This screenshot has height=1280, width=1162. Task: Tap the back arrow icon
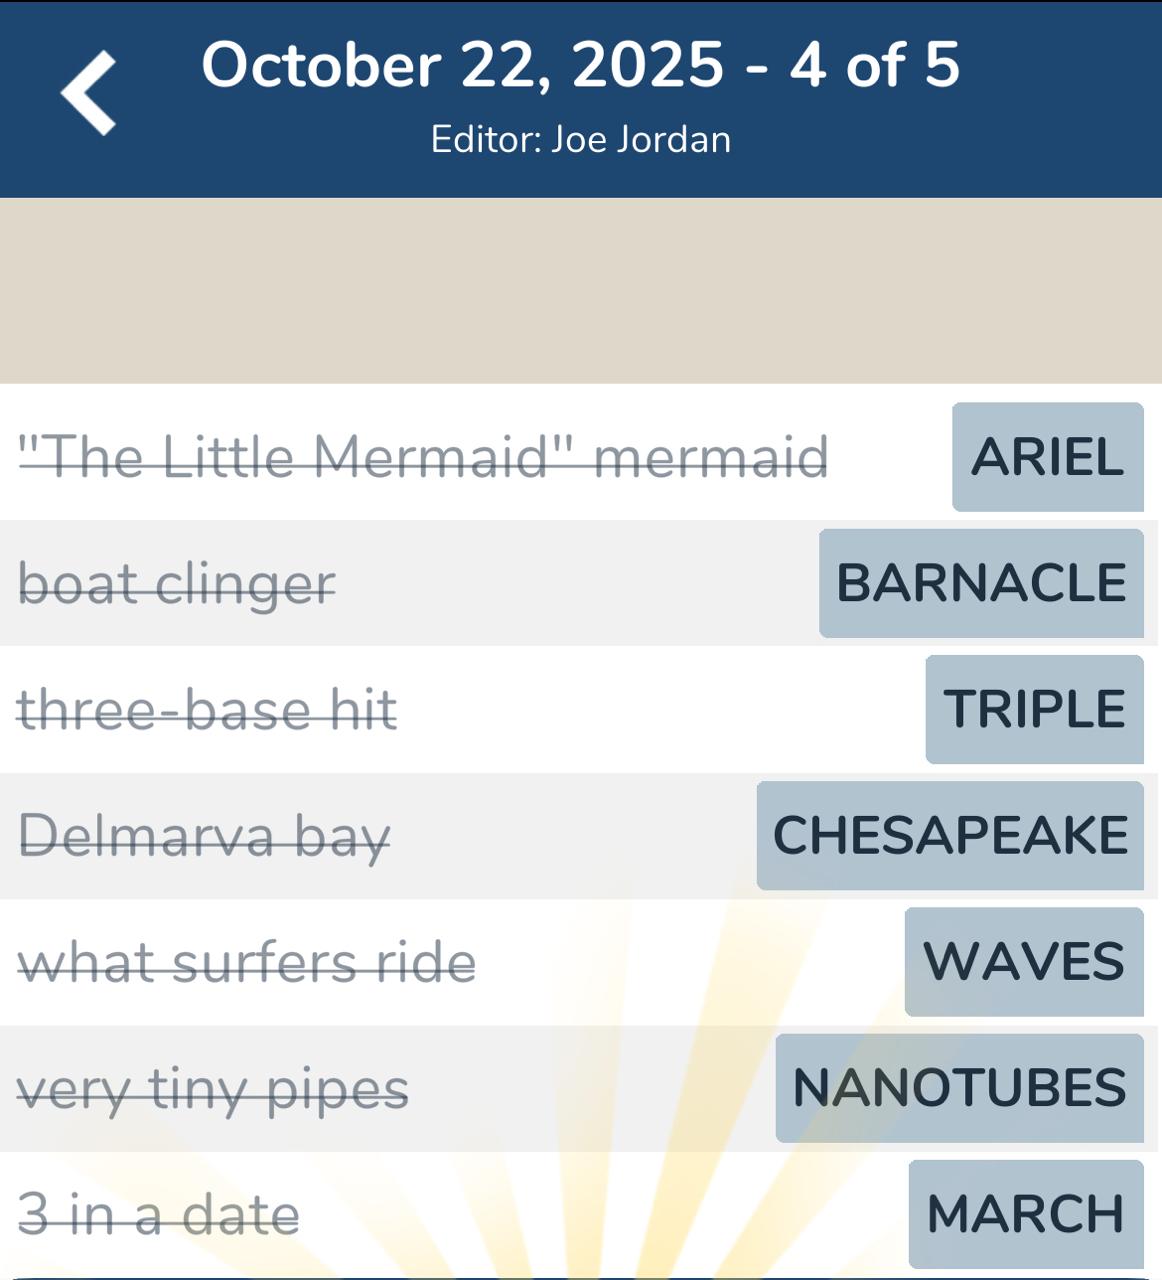pos(89,92)
